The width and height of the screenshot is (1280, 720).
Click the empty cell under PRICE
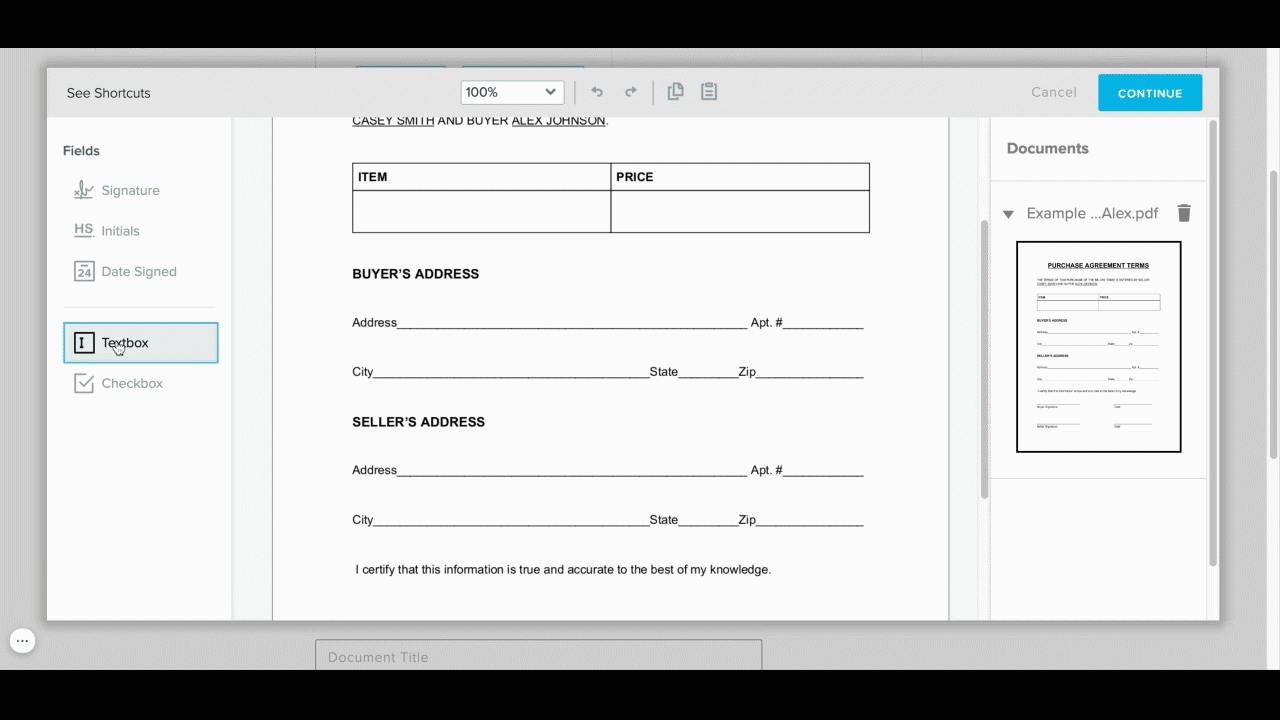pos(740,211)
